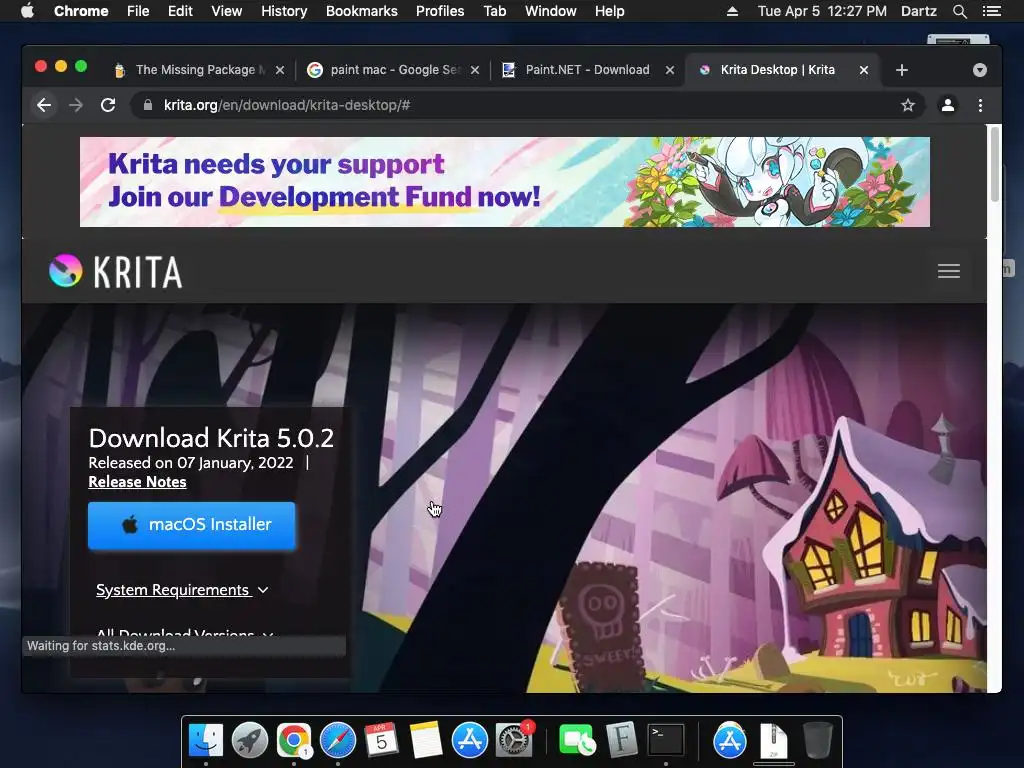
Task: Close The Missing Package Manager tab
Action: (280, 70)
